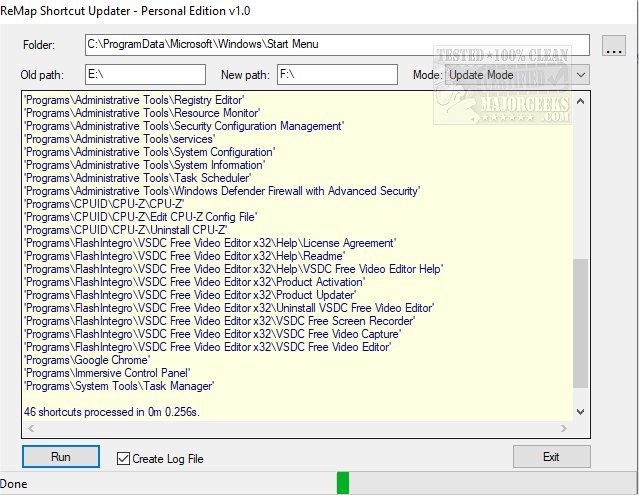
Task: Select the 'Help\Readme' log line
Action: click(185, 256)
